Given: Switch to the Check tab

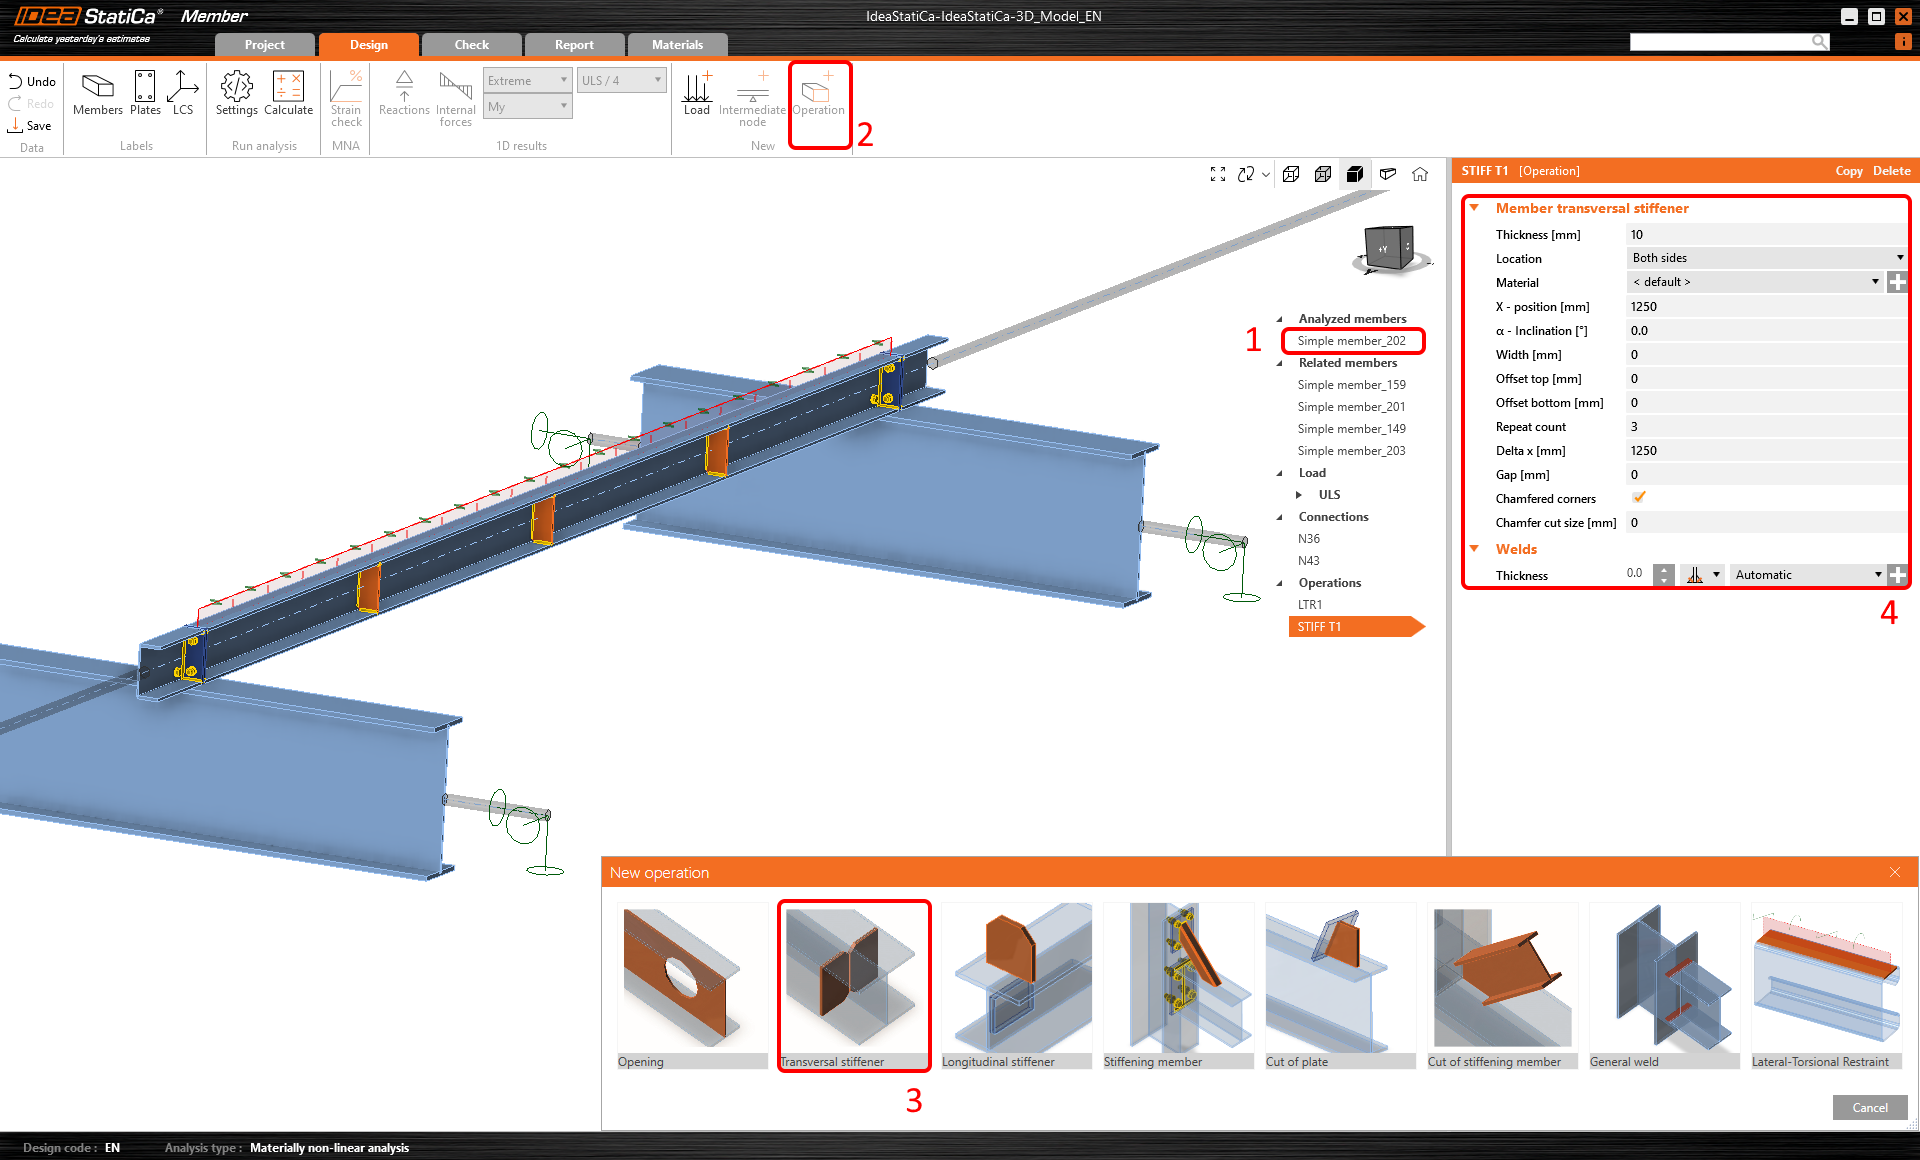Looking at the screenshot, I should pyautogui.click(x=471, y=45).
